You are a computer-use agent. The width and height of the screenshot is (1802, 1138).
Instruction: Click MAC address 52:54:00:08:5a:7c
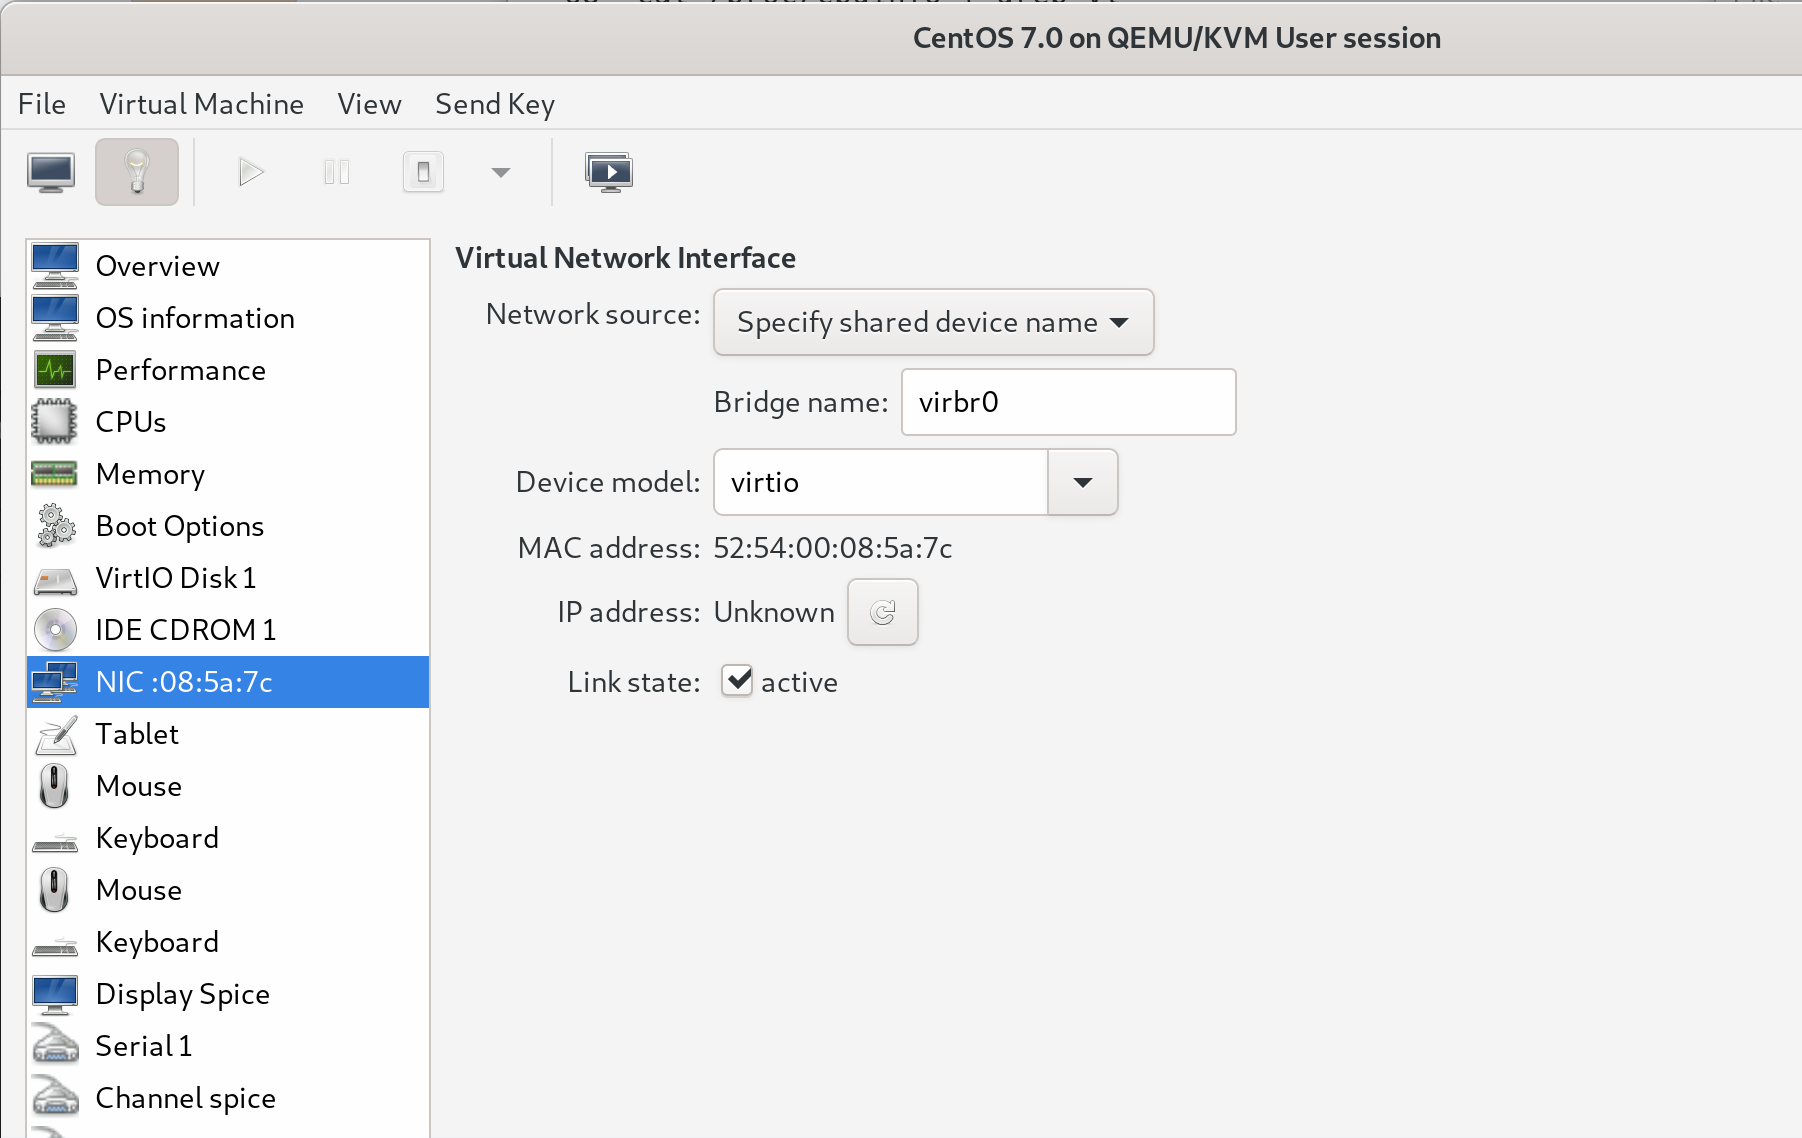833,548
